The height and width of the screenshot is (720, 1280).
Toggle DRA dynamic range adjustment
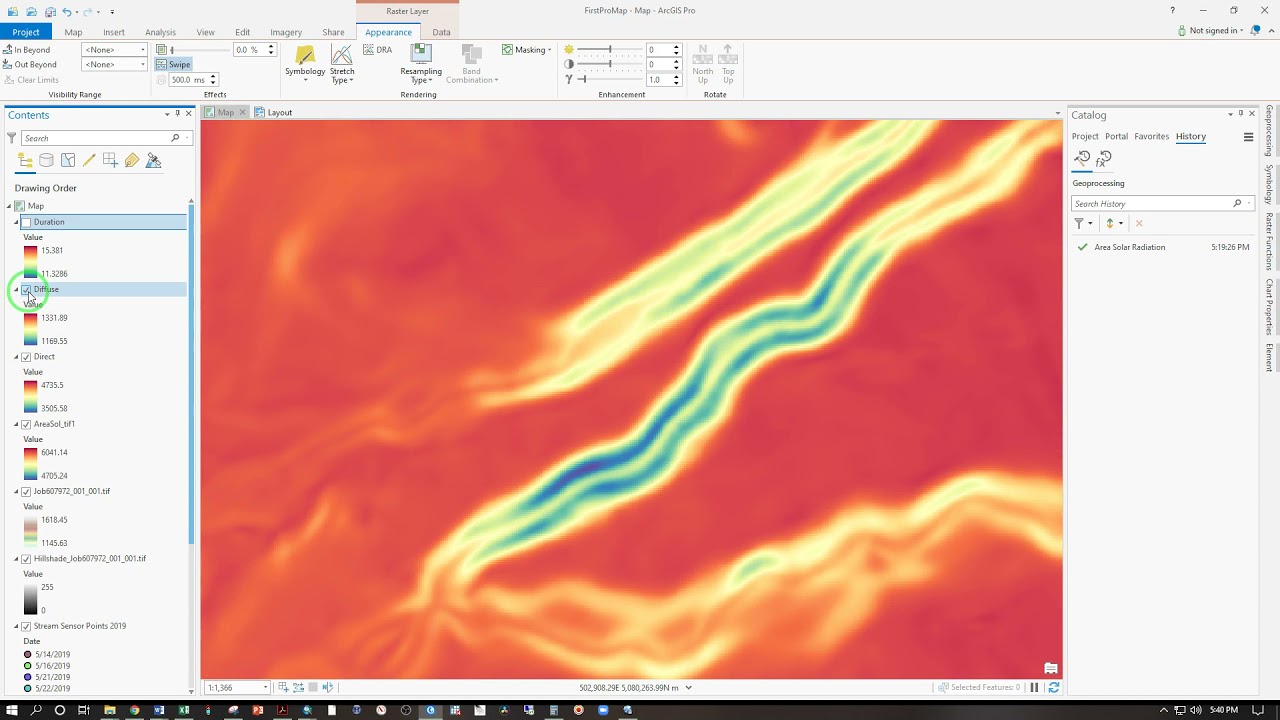click(377, 50)
